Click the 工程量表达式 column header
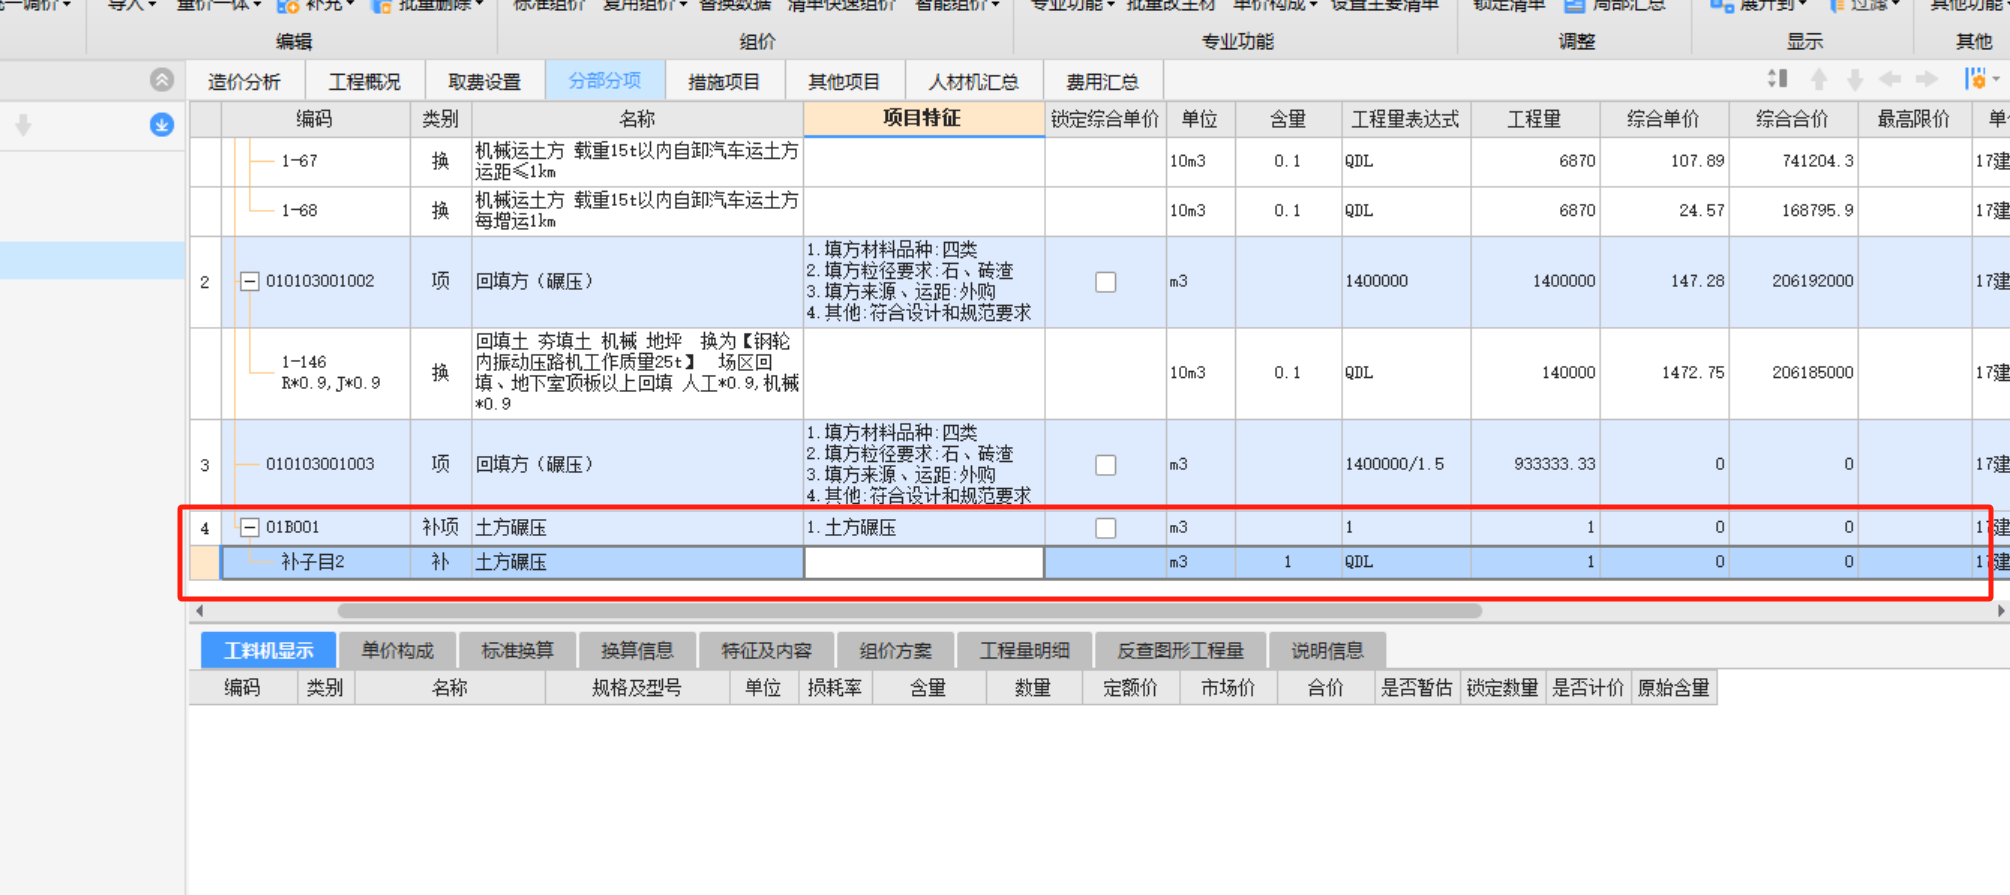2010x895 pixels. (x=1405, y=119)
